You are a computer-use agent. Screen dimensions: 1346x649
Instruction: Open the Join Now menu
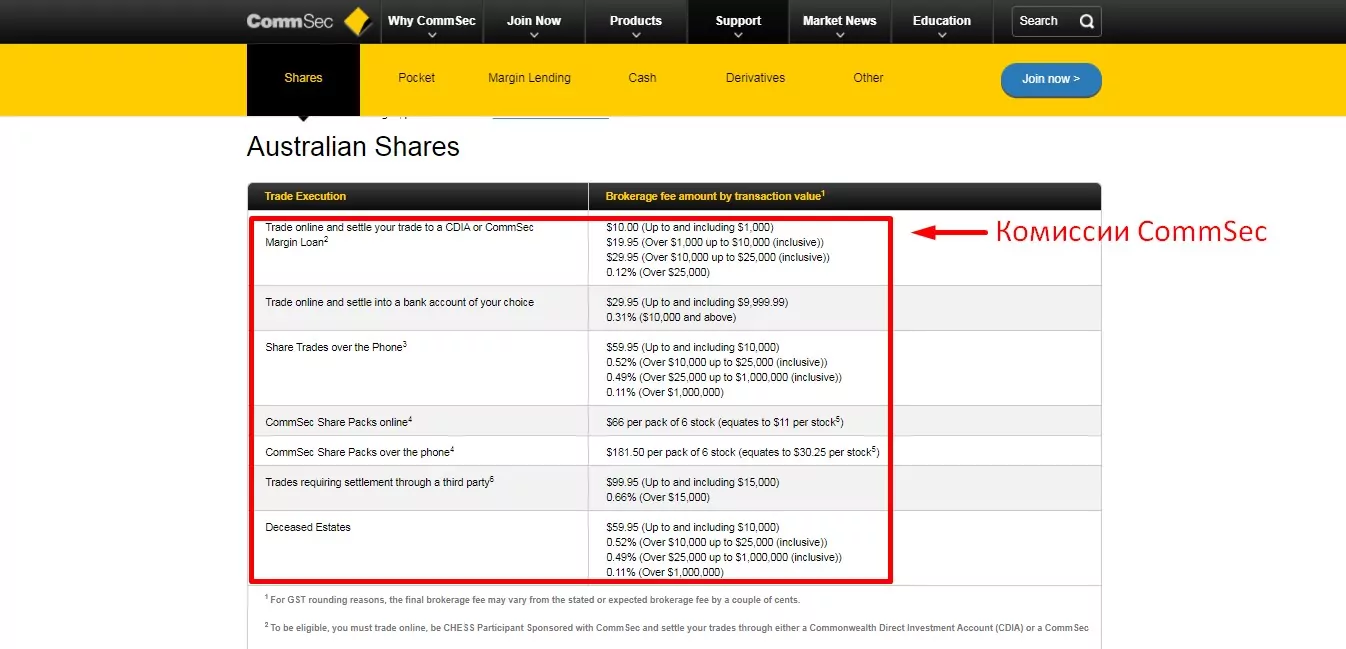(x=534, y=22)
